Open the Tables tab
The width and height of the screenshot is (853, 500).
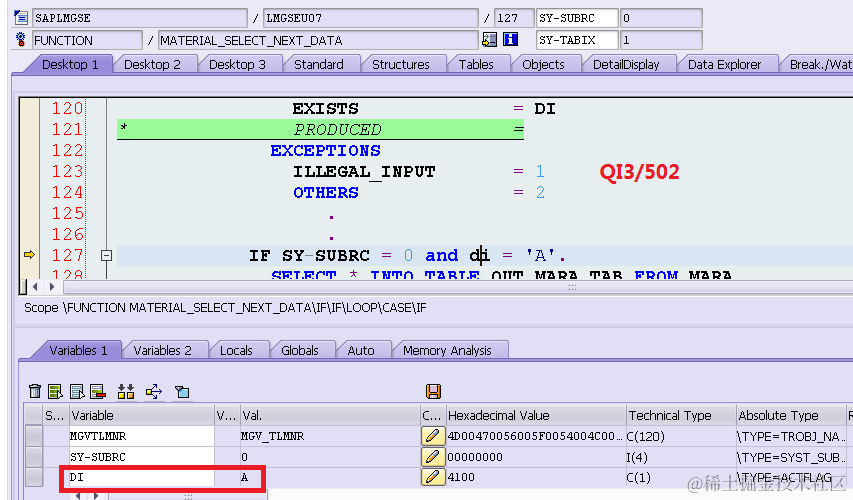[x=475, y=64]
